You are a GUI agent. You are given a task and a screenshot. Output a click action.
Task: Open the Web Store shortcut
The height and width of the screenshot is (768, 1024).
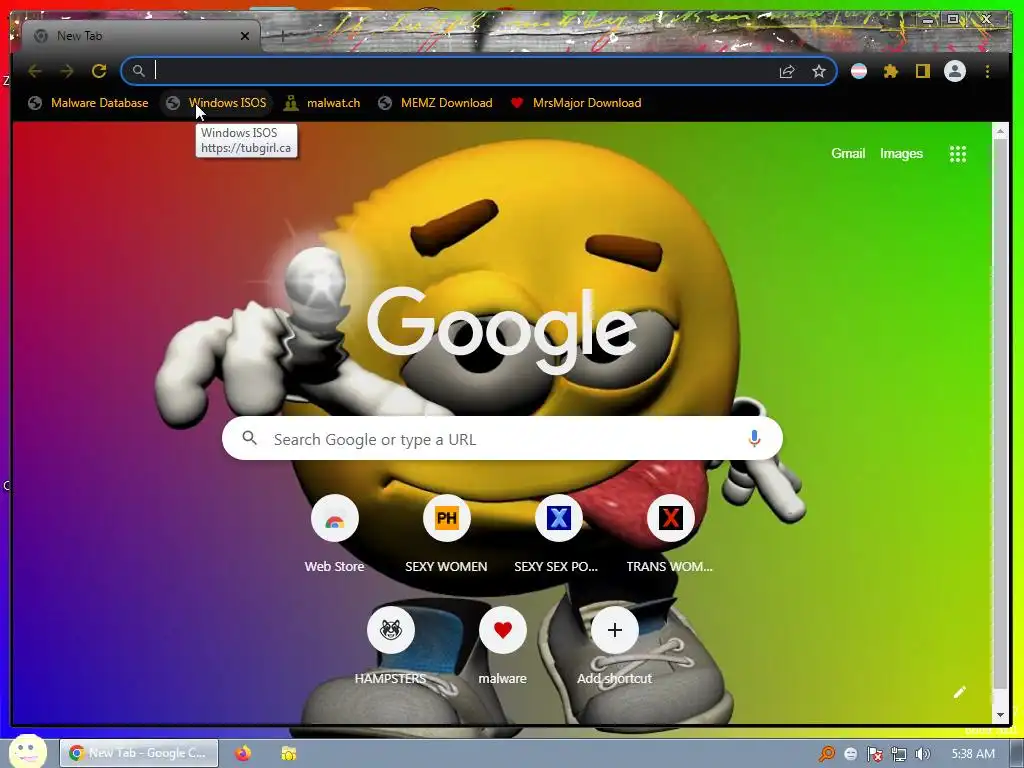tap(334, 534)
